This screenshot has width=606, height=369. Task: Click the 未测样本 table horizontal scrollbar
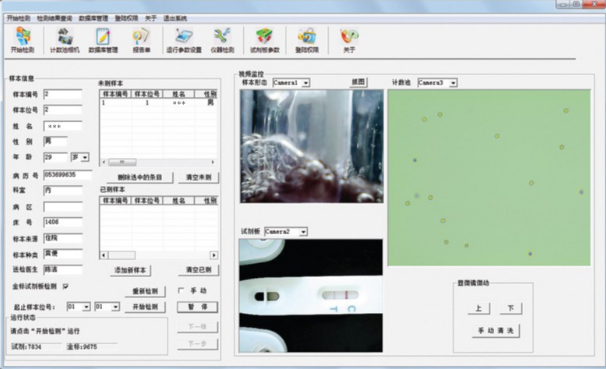coord(158,162)
